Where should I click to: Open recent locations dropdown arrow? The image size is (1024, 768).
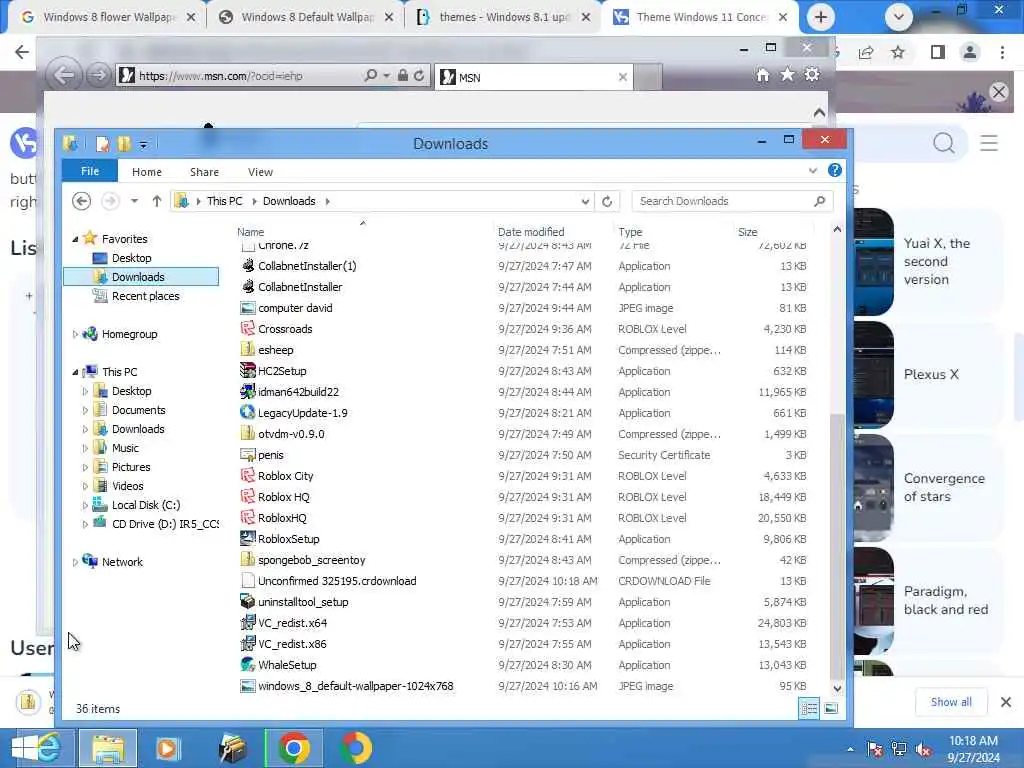(x=134, y=201)
